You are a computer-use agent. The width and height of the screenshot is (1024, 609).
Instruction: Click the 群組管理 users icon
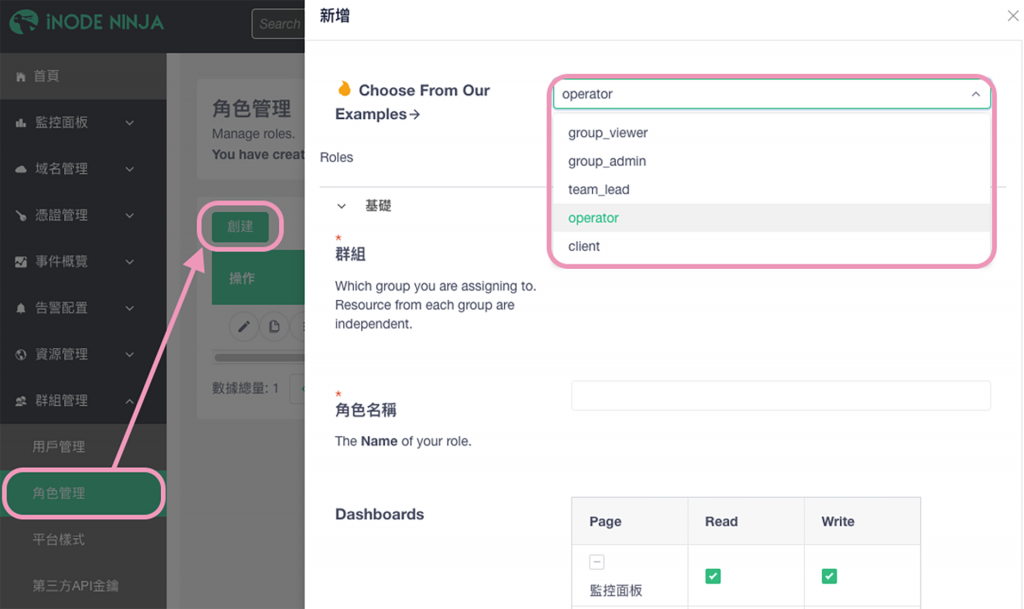tap(21, 401)
